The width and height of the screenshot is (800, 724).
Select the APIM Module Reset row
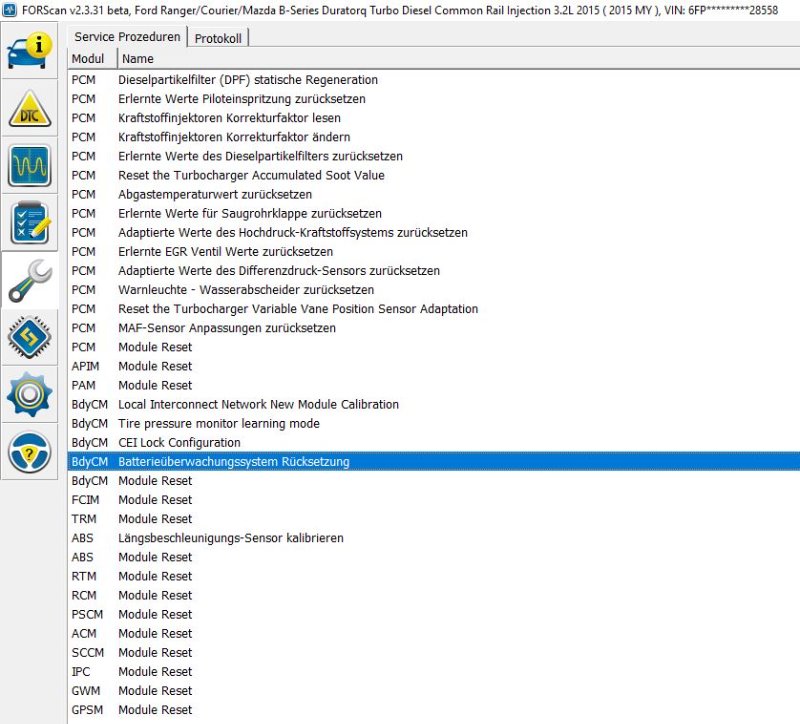pos(434,366)
